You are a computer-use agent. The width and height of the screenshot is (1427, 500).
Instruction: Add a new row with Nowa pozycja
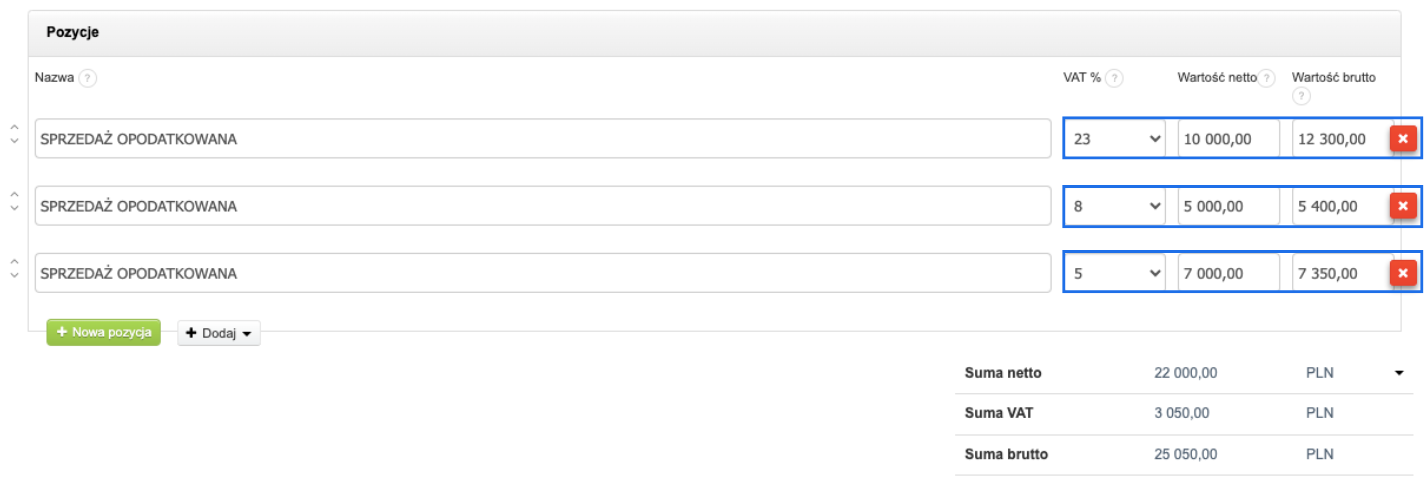(x=103, y=332)
